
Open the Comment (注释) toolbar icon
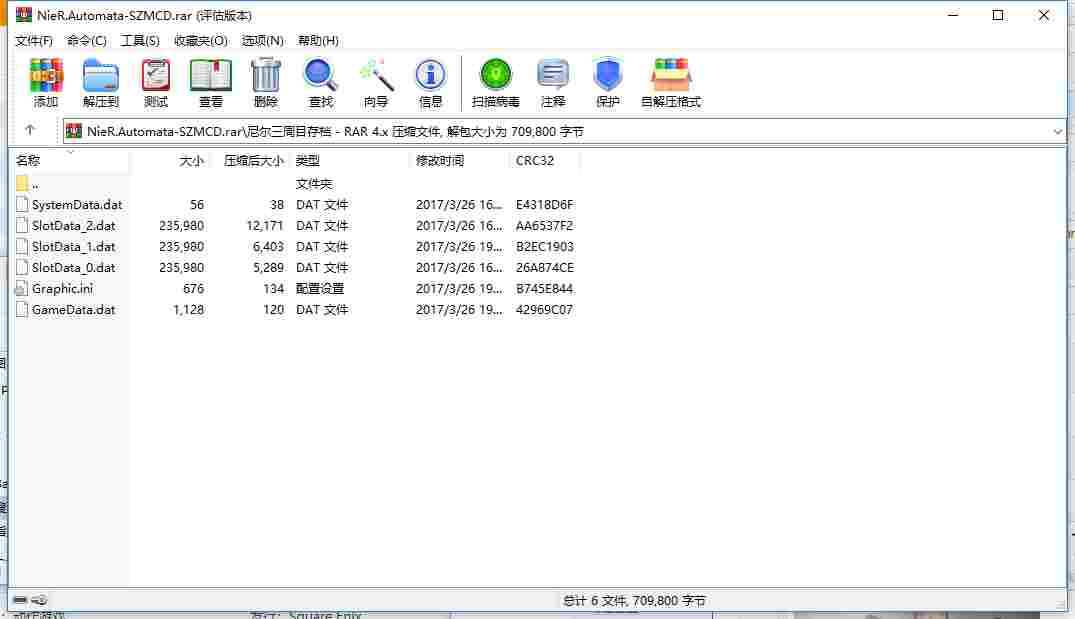point(553,82)
